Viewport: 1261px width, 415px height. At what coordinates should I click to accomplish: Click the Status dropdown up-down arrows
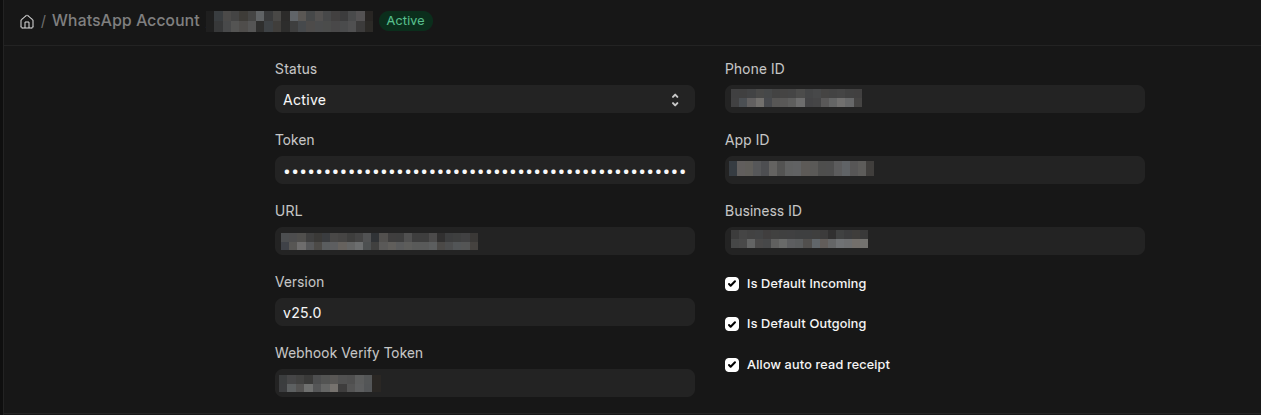(675, 99)
